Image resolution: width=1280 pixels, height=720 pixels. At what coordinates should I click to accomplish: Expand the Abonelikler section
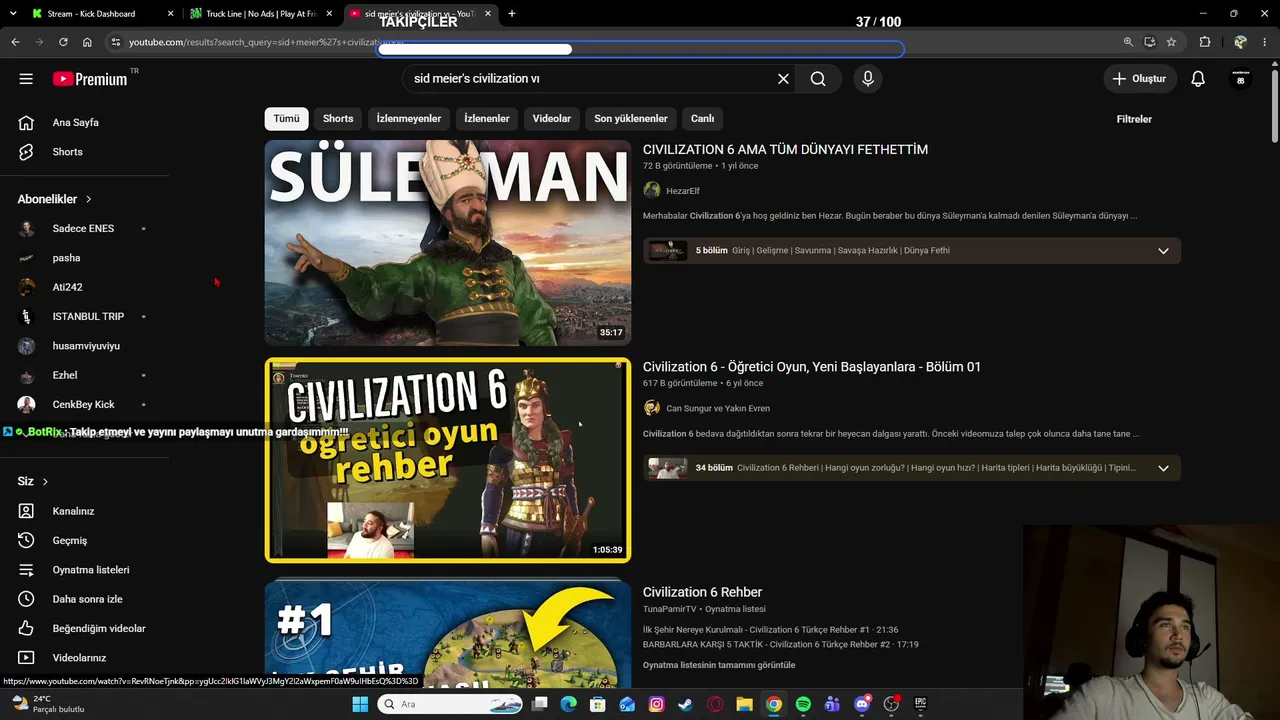point(55,199)
